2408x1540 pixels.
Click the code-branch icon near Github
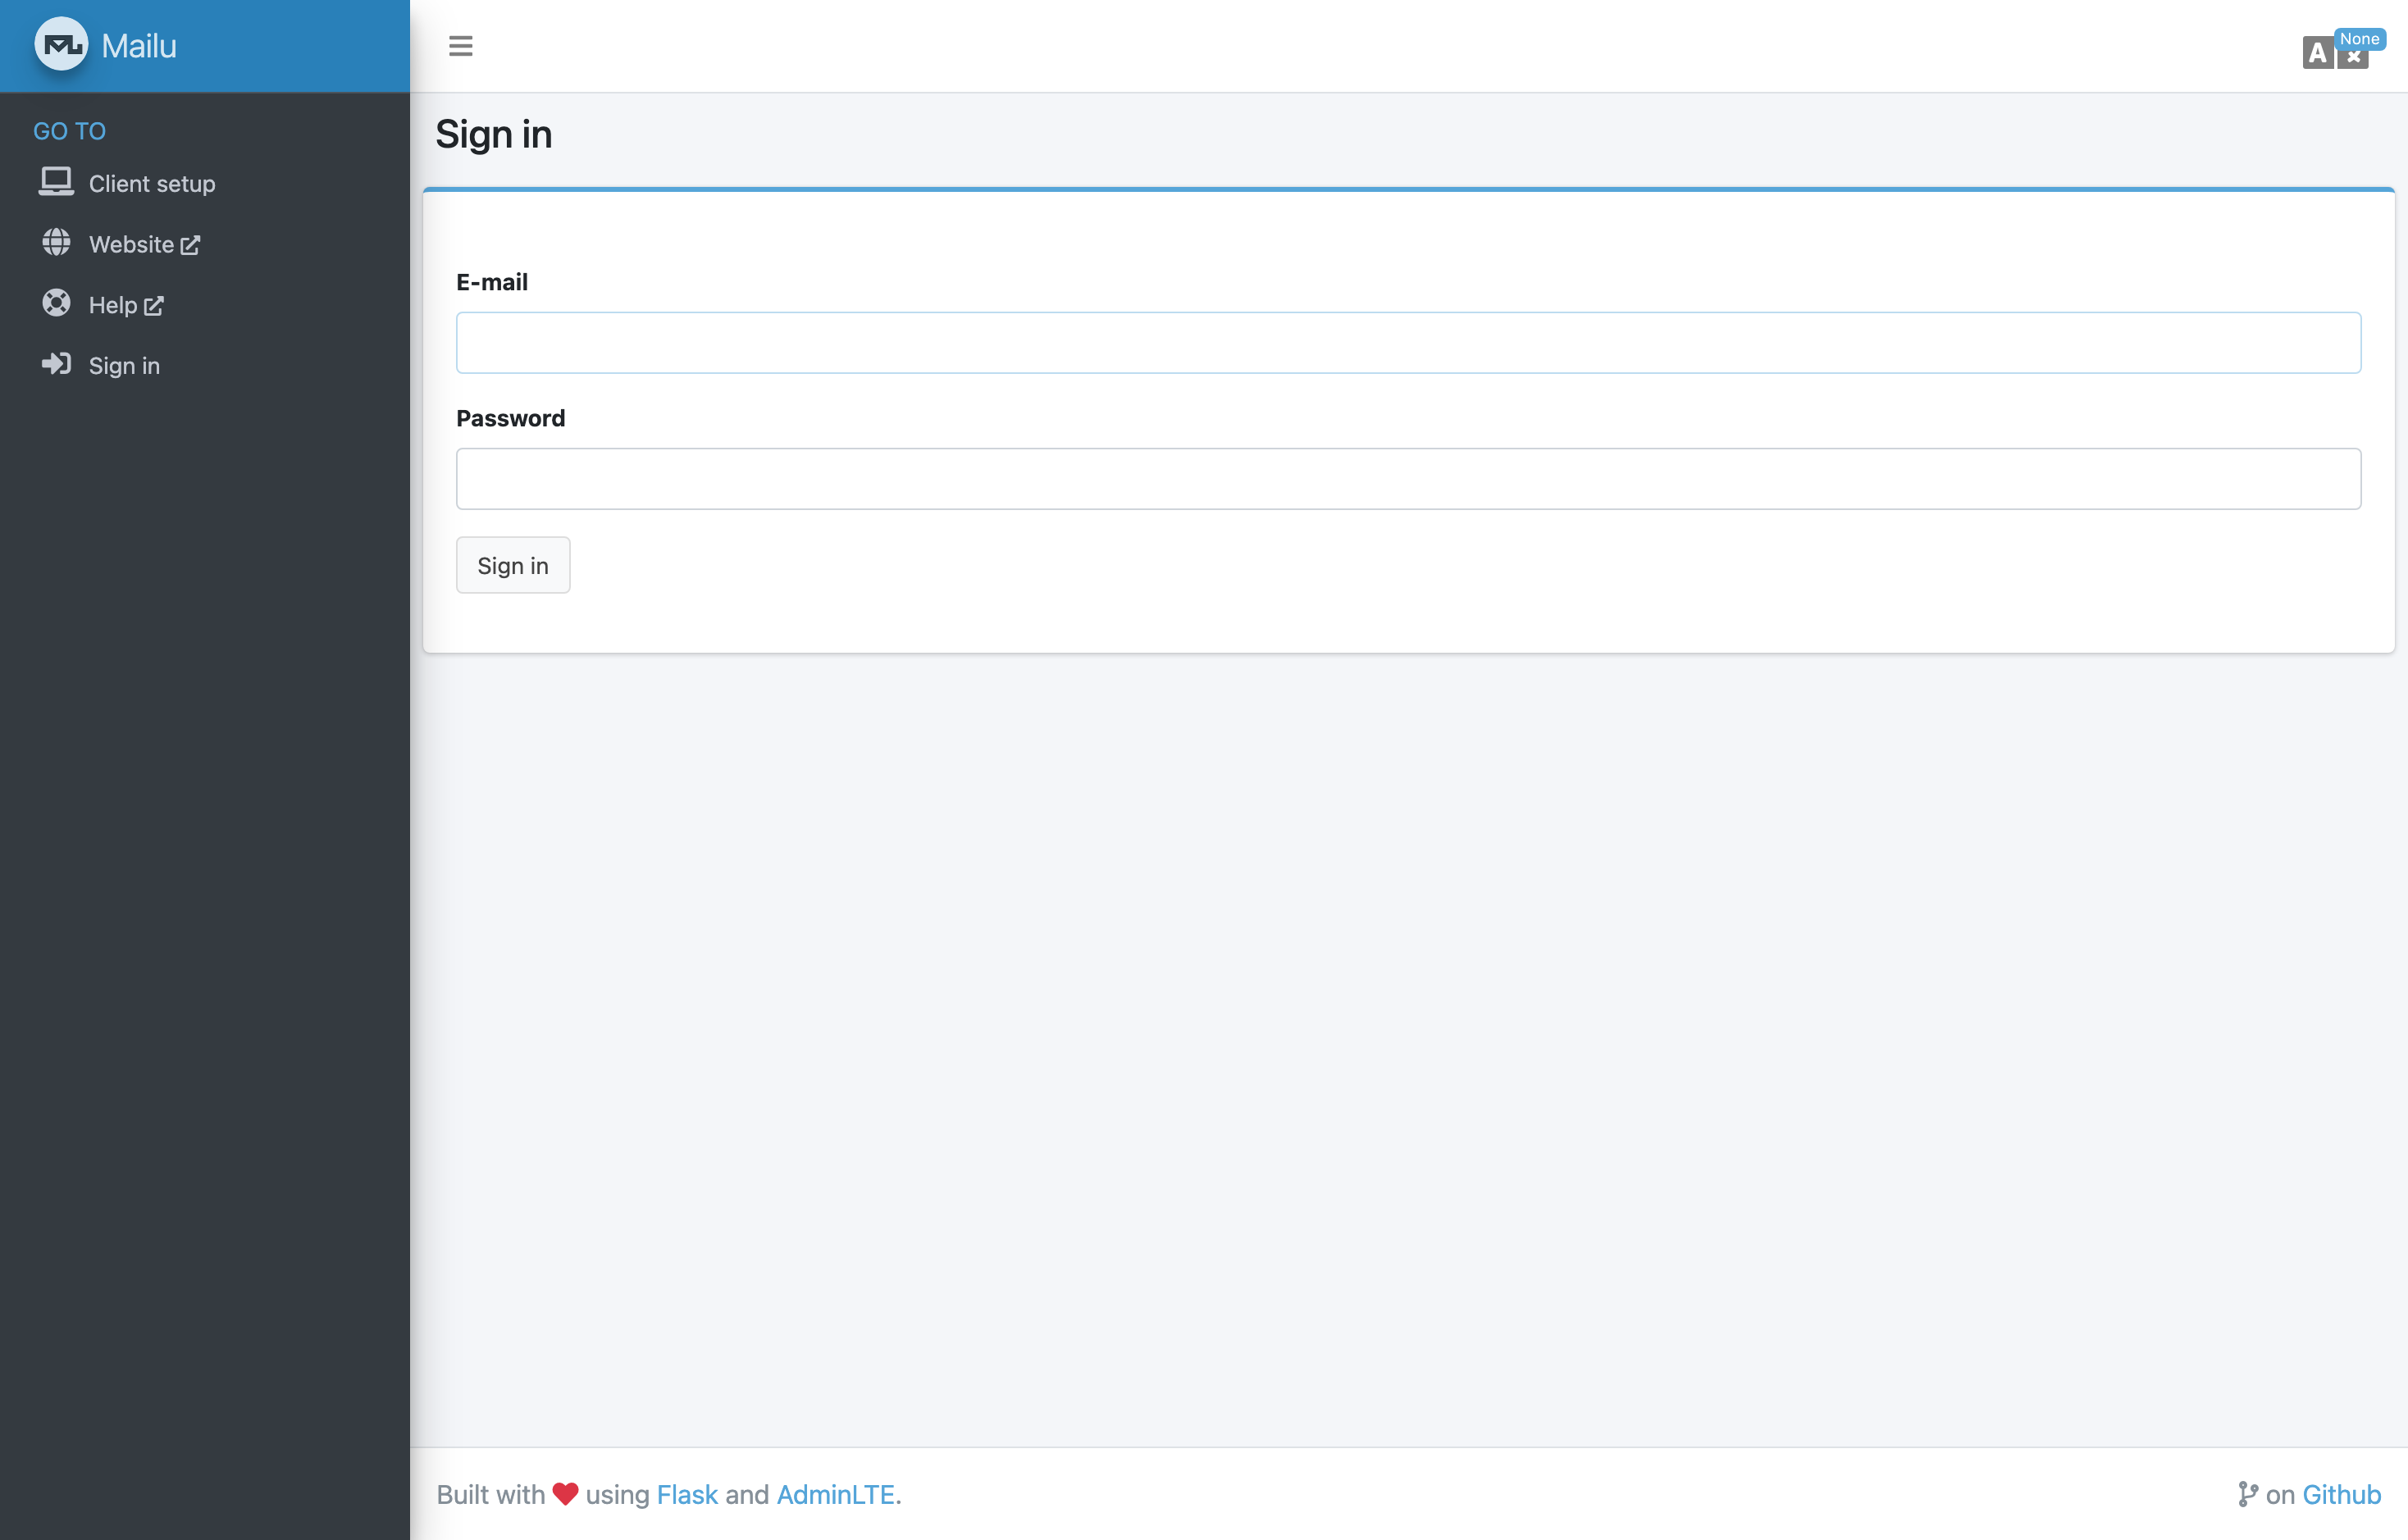pos(2248,1494)
